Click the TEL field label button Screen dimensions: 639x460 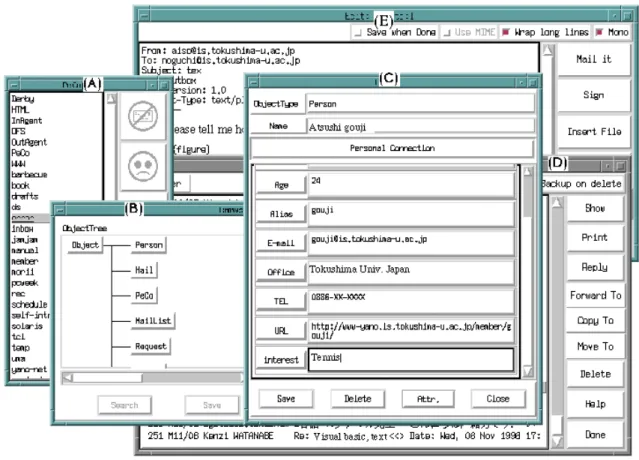point(281,302)
